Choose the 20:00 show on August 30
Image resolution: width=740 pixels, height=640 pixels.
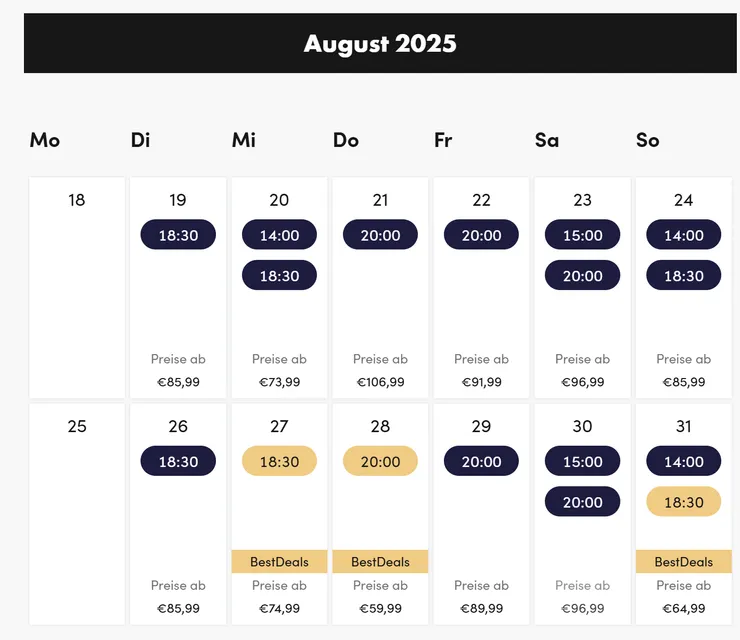(582, 502)
